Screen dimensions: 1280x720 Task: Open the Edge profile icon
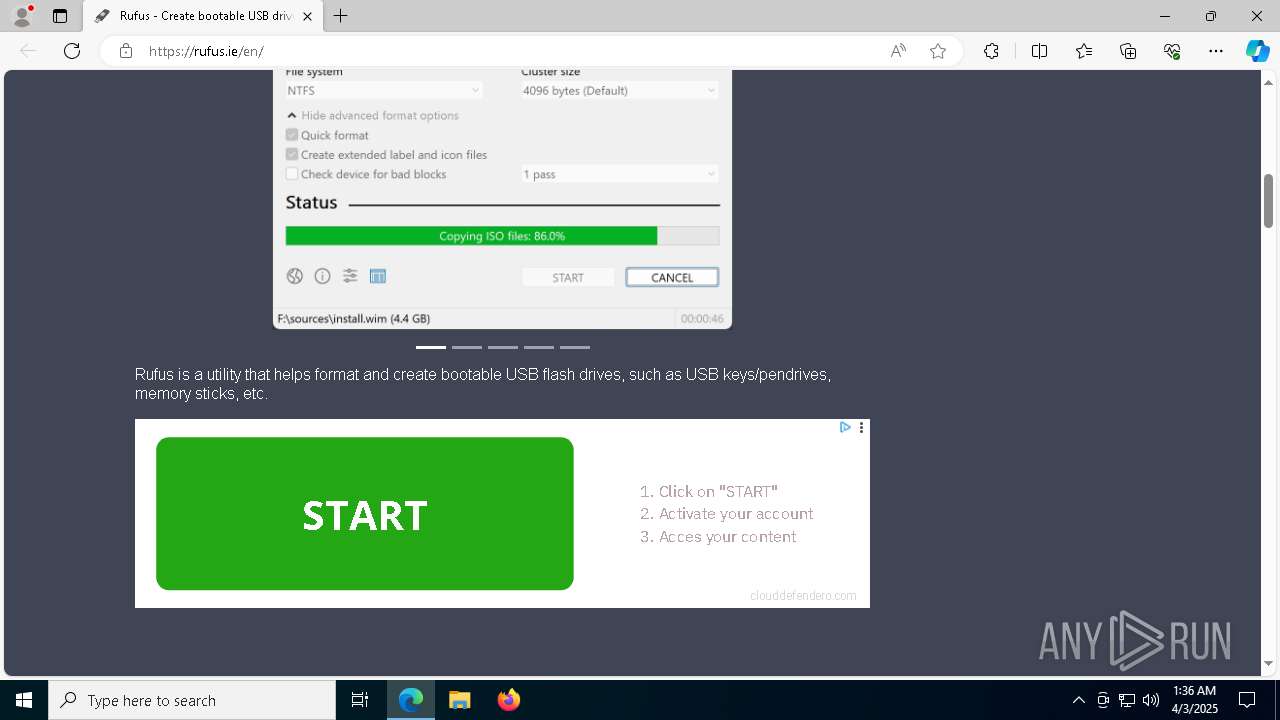[22, 16]
